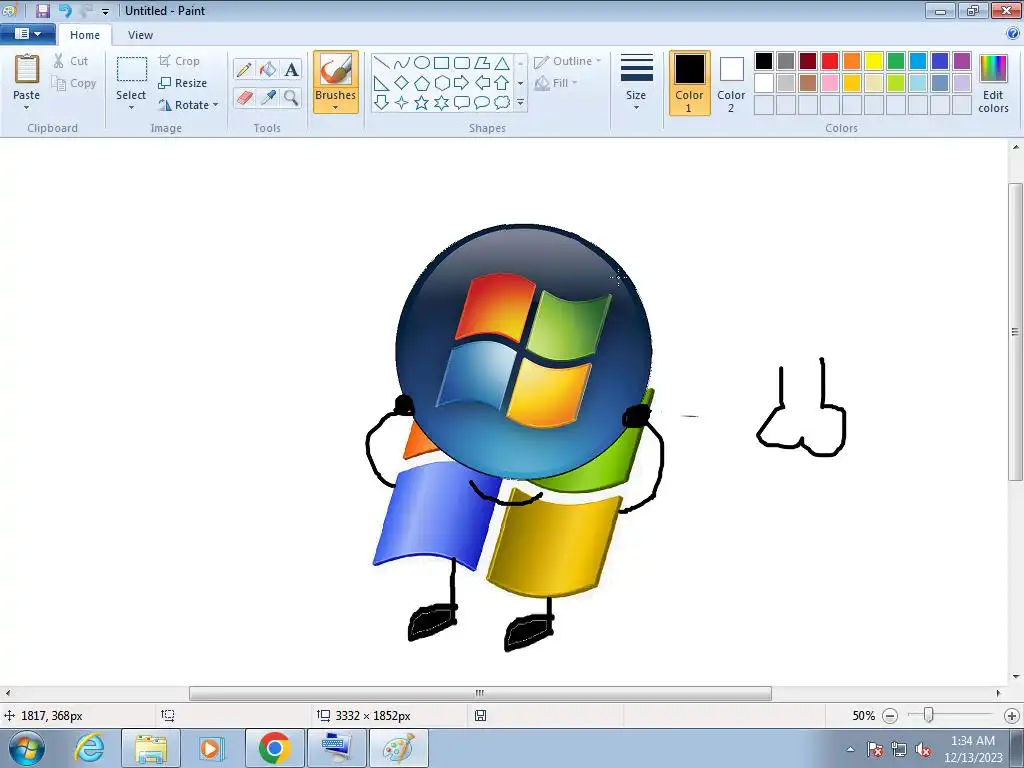This screenshot has width=1024, height=768.
Task: Pick the red color swatch
Action: 830,61
